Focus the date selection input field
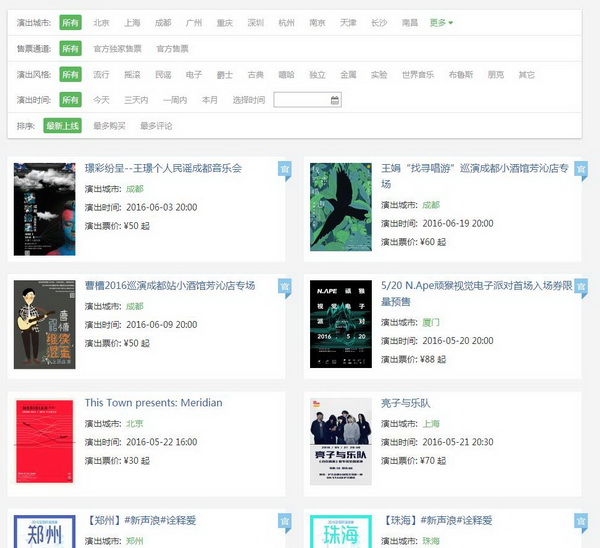600x548 pixels. 307,100
